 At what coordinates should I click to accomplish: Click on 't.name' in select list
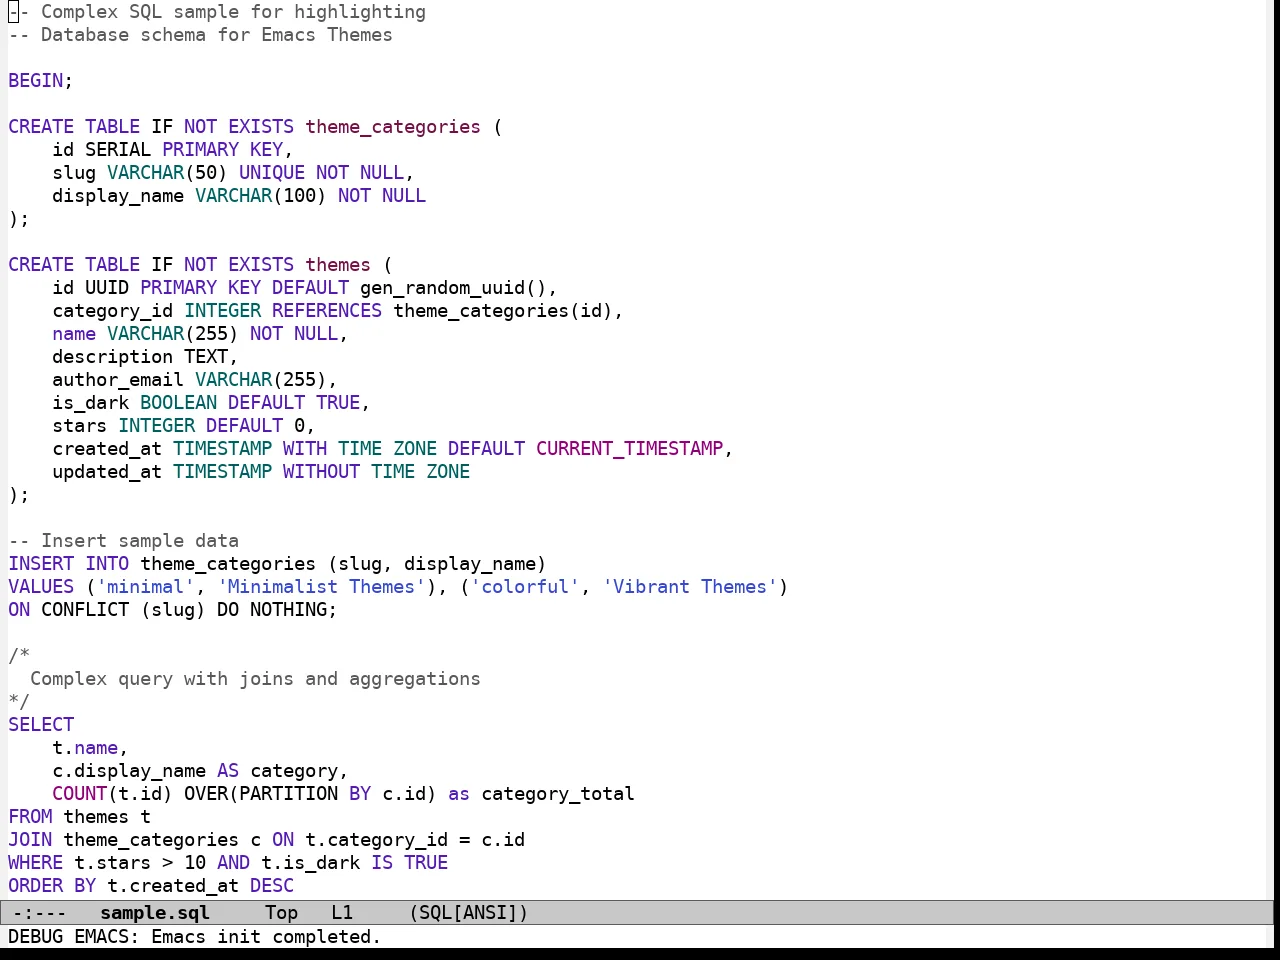click(x=85, y=748)
